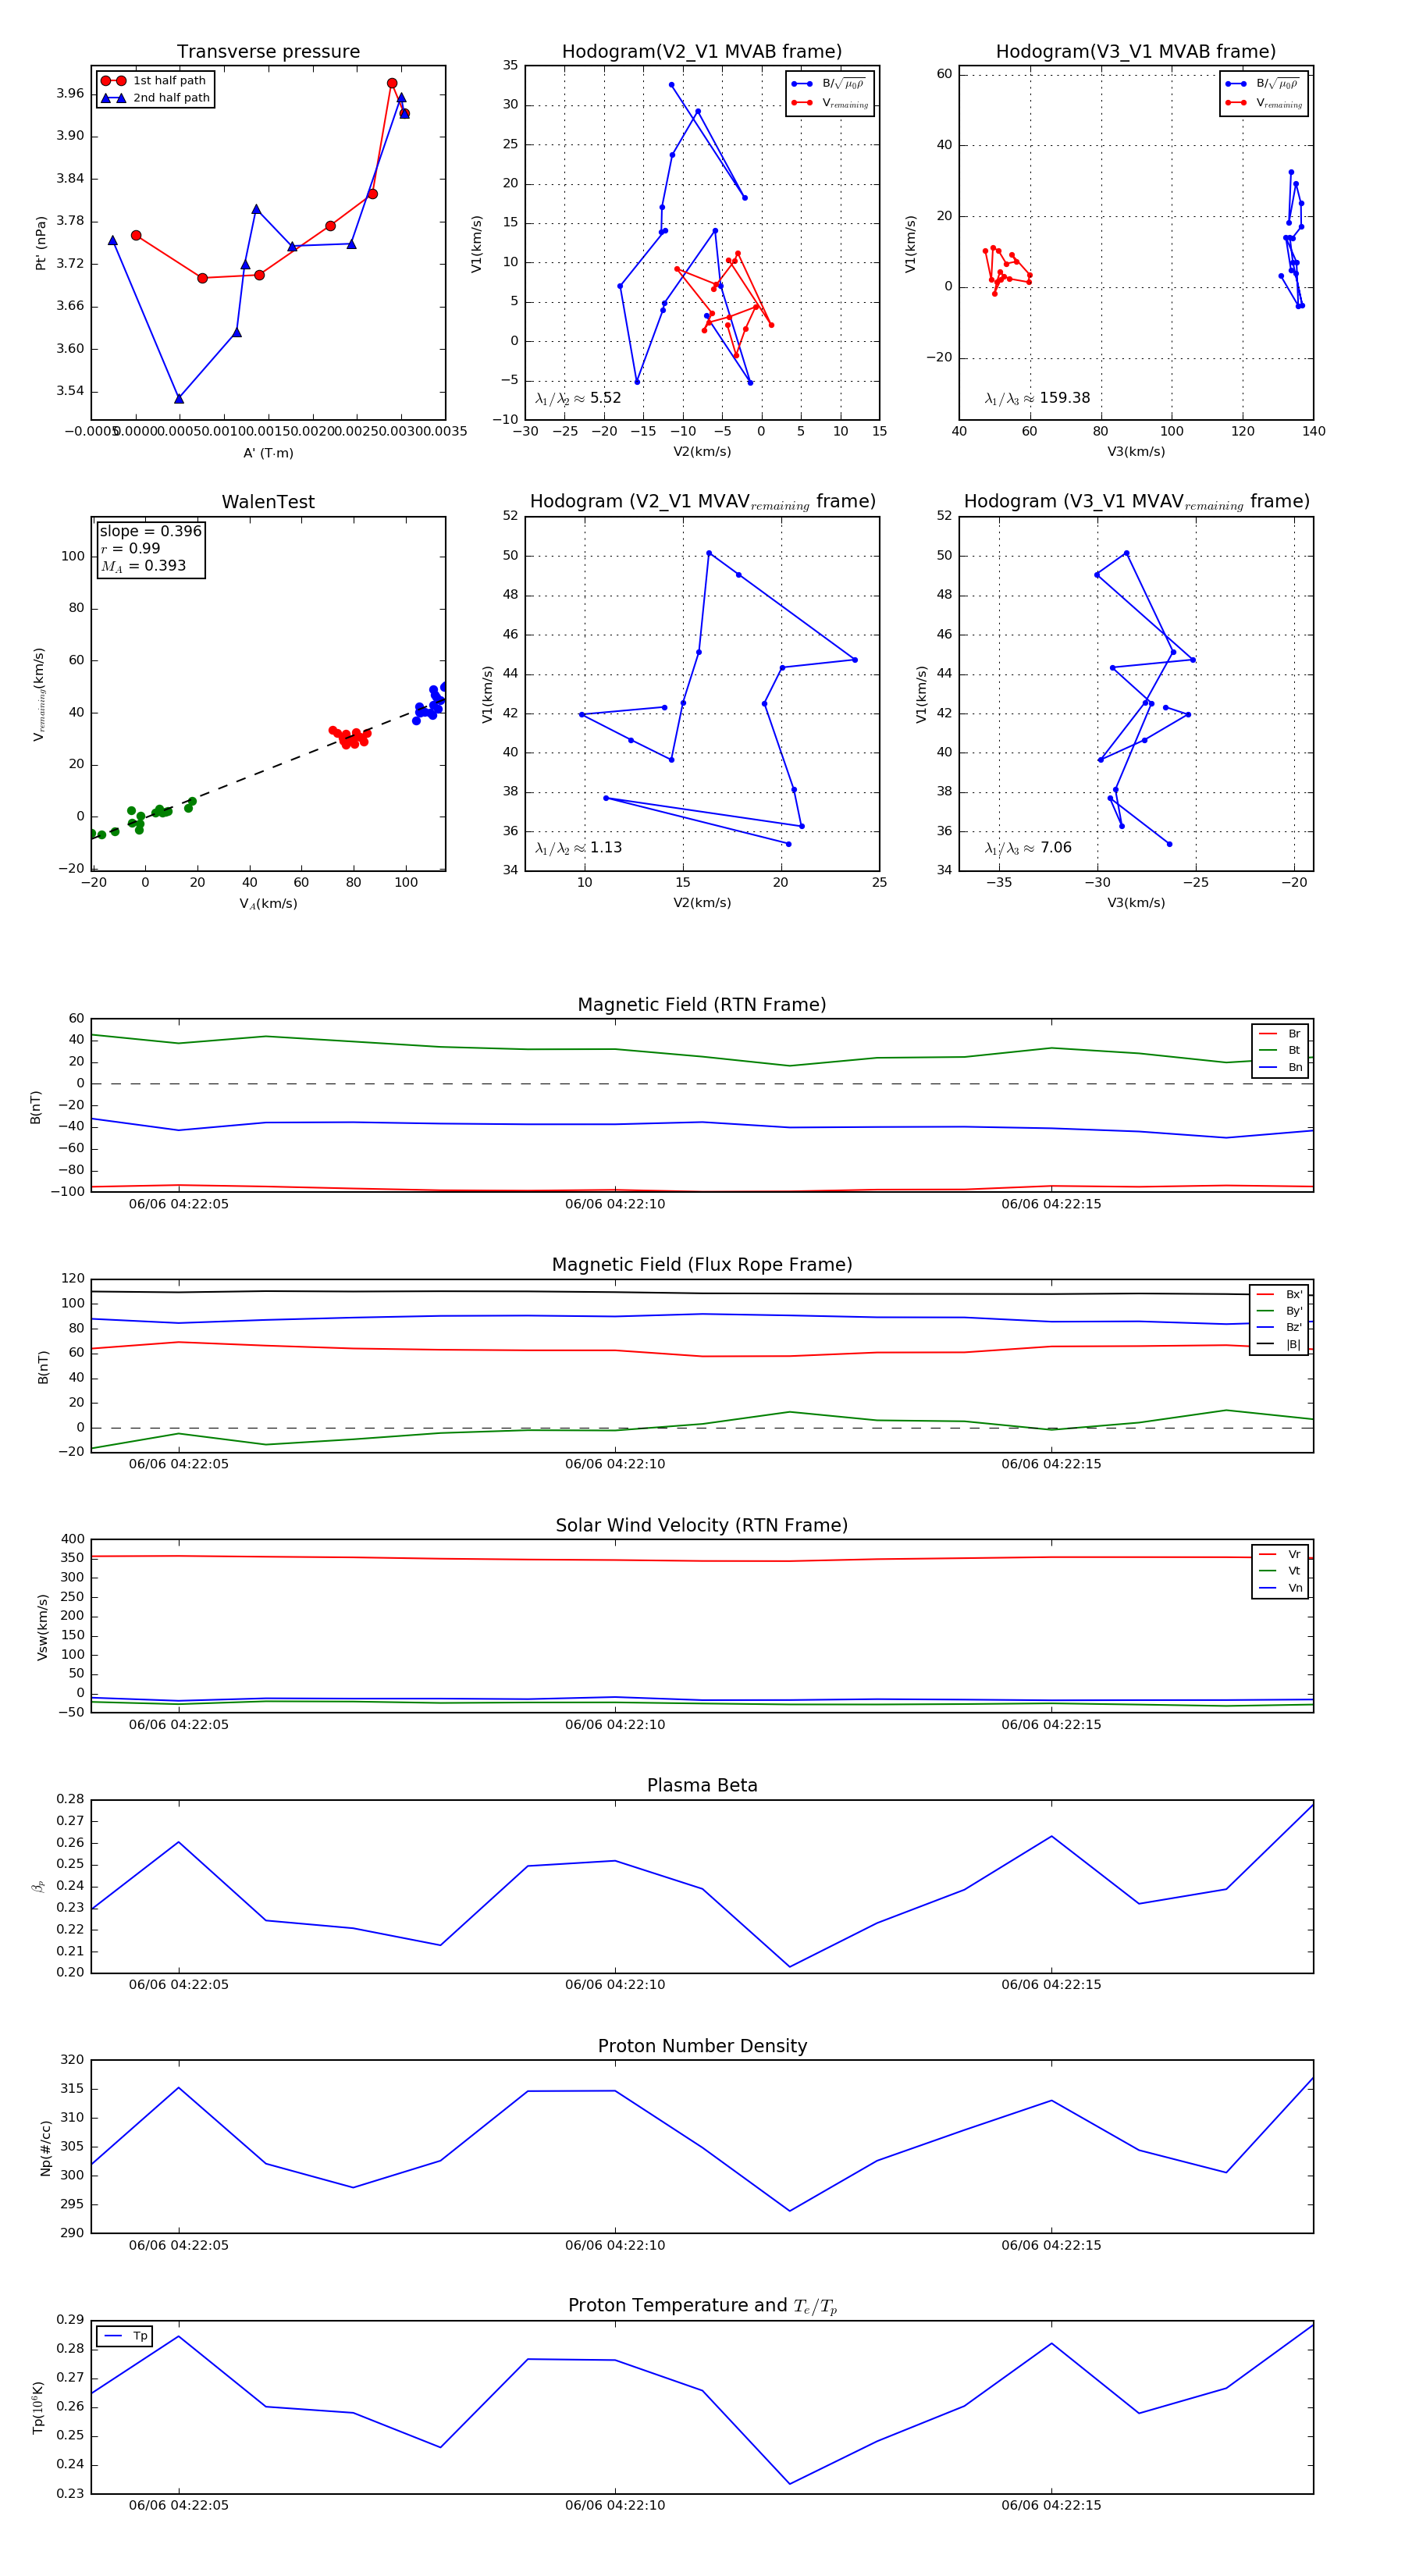The width and height of the screenshot is (1405, 2576).
Task: Click 'Hodogram(V2_V1 MVAB frame)' title
Action: [702, 51]
